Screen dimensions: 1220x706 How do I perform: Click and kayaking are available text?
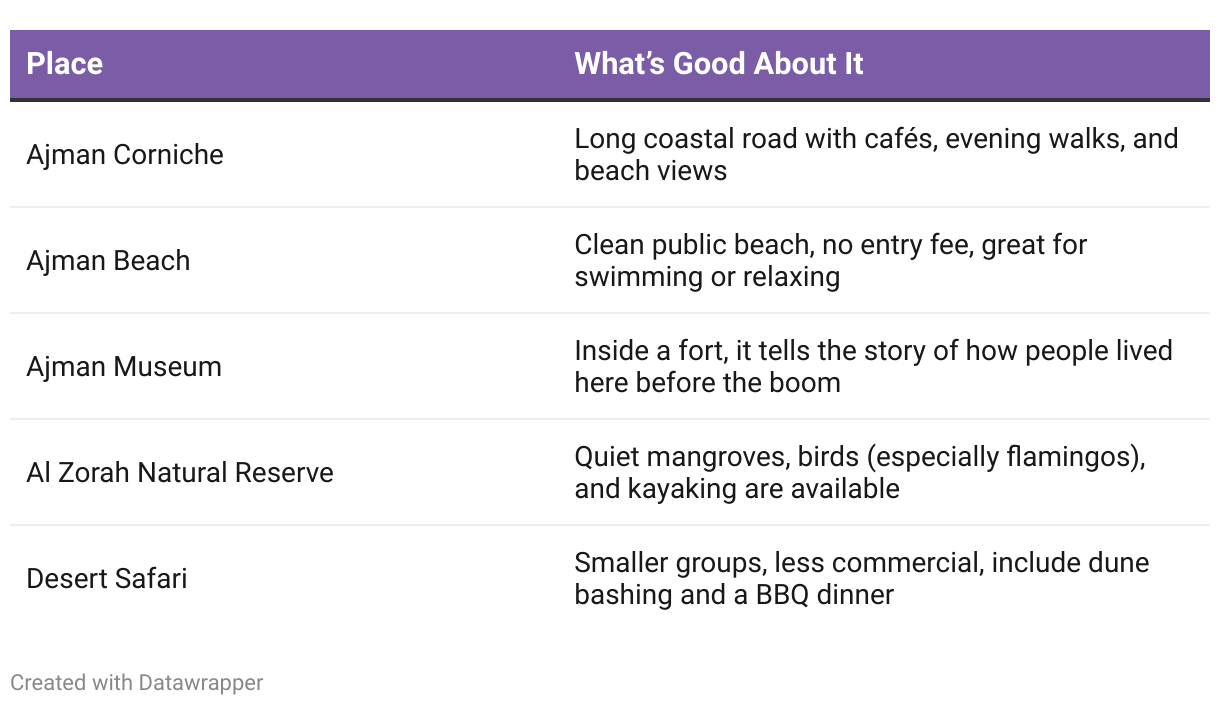click(737, 489)
